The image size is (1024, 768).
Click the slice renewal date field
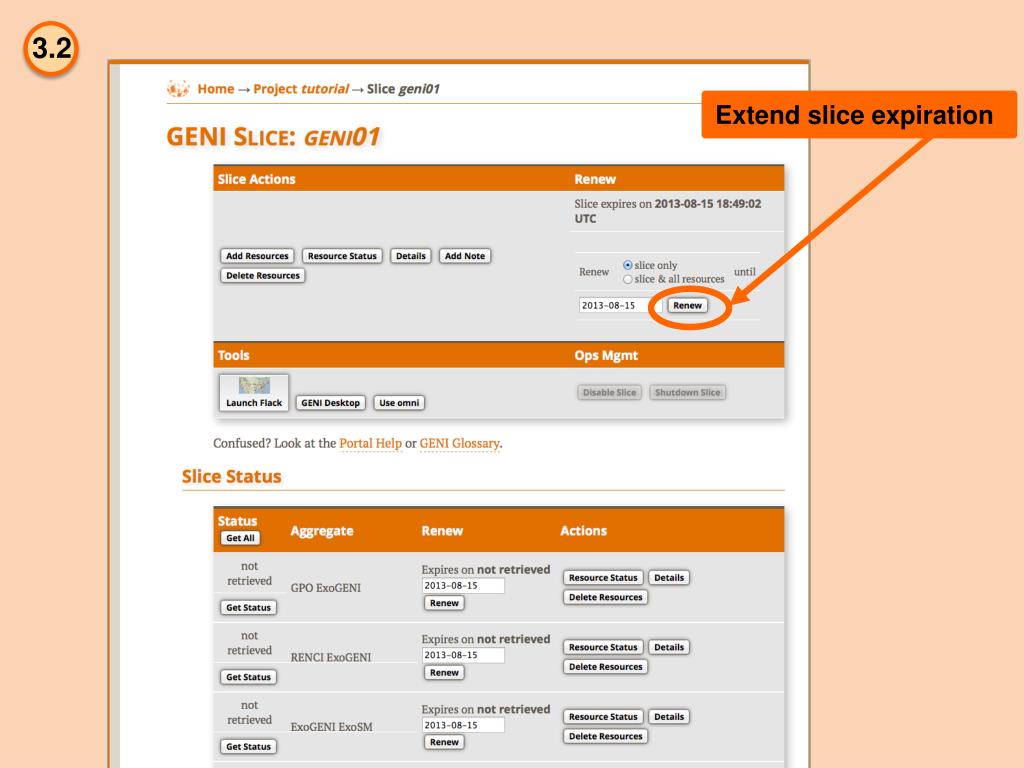619,305
